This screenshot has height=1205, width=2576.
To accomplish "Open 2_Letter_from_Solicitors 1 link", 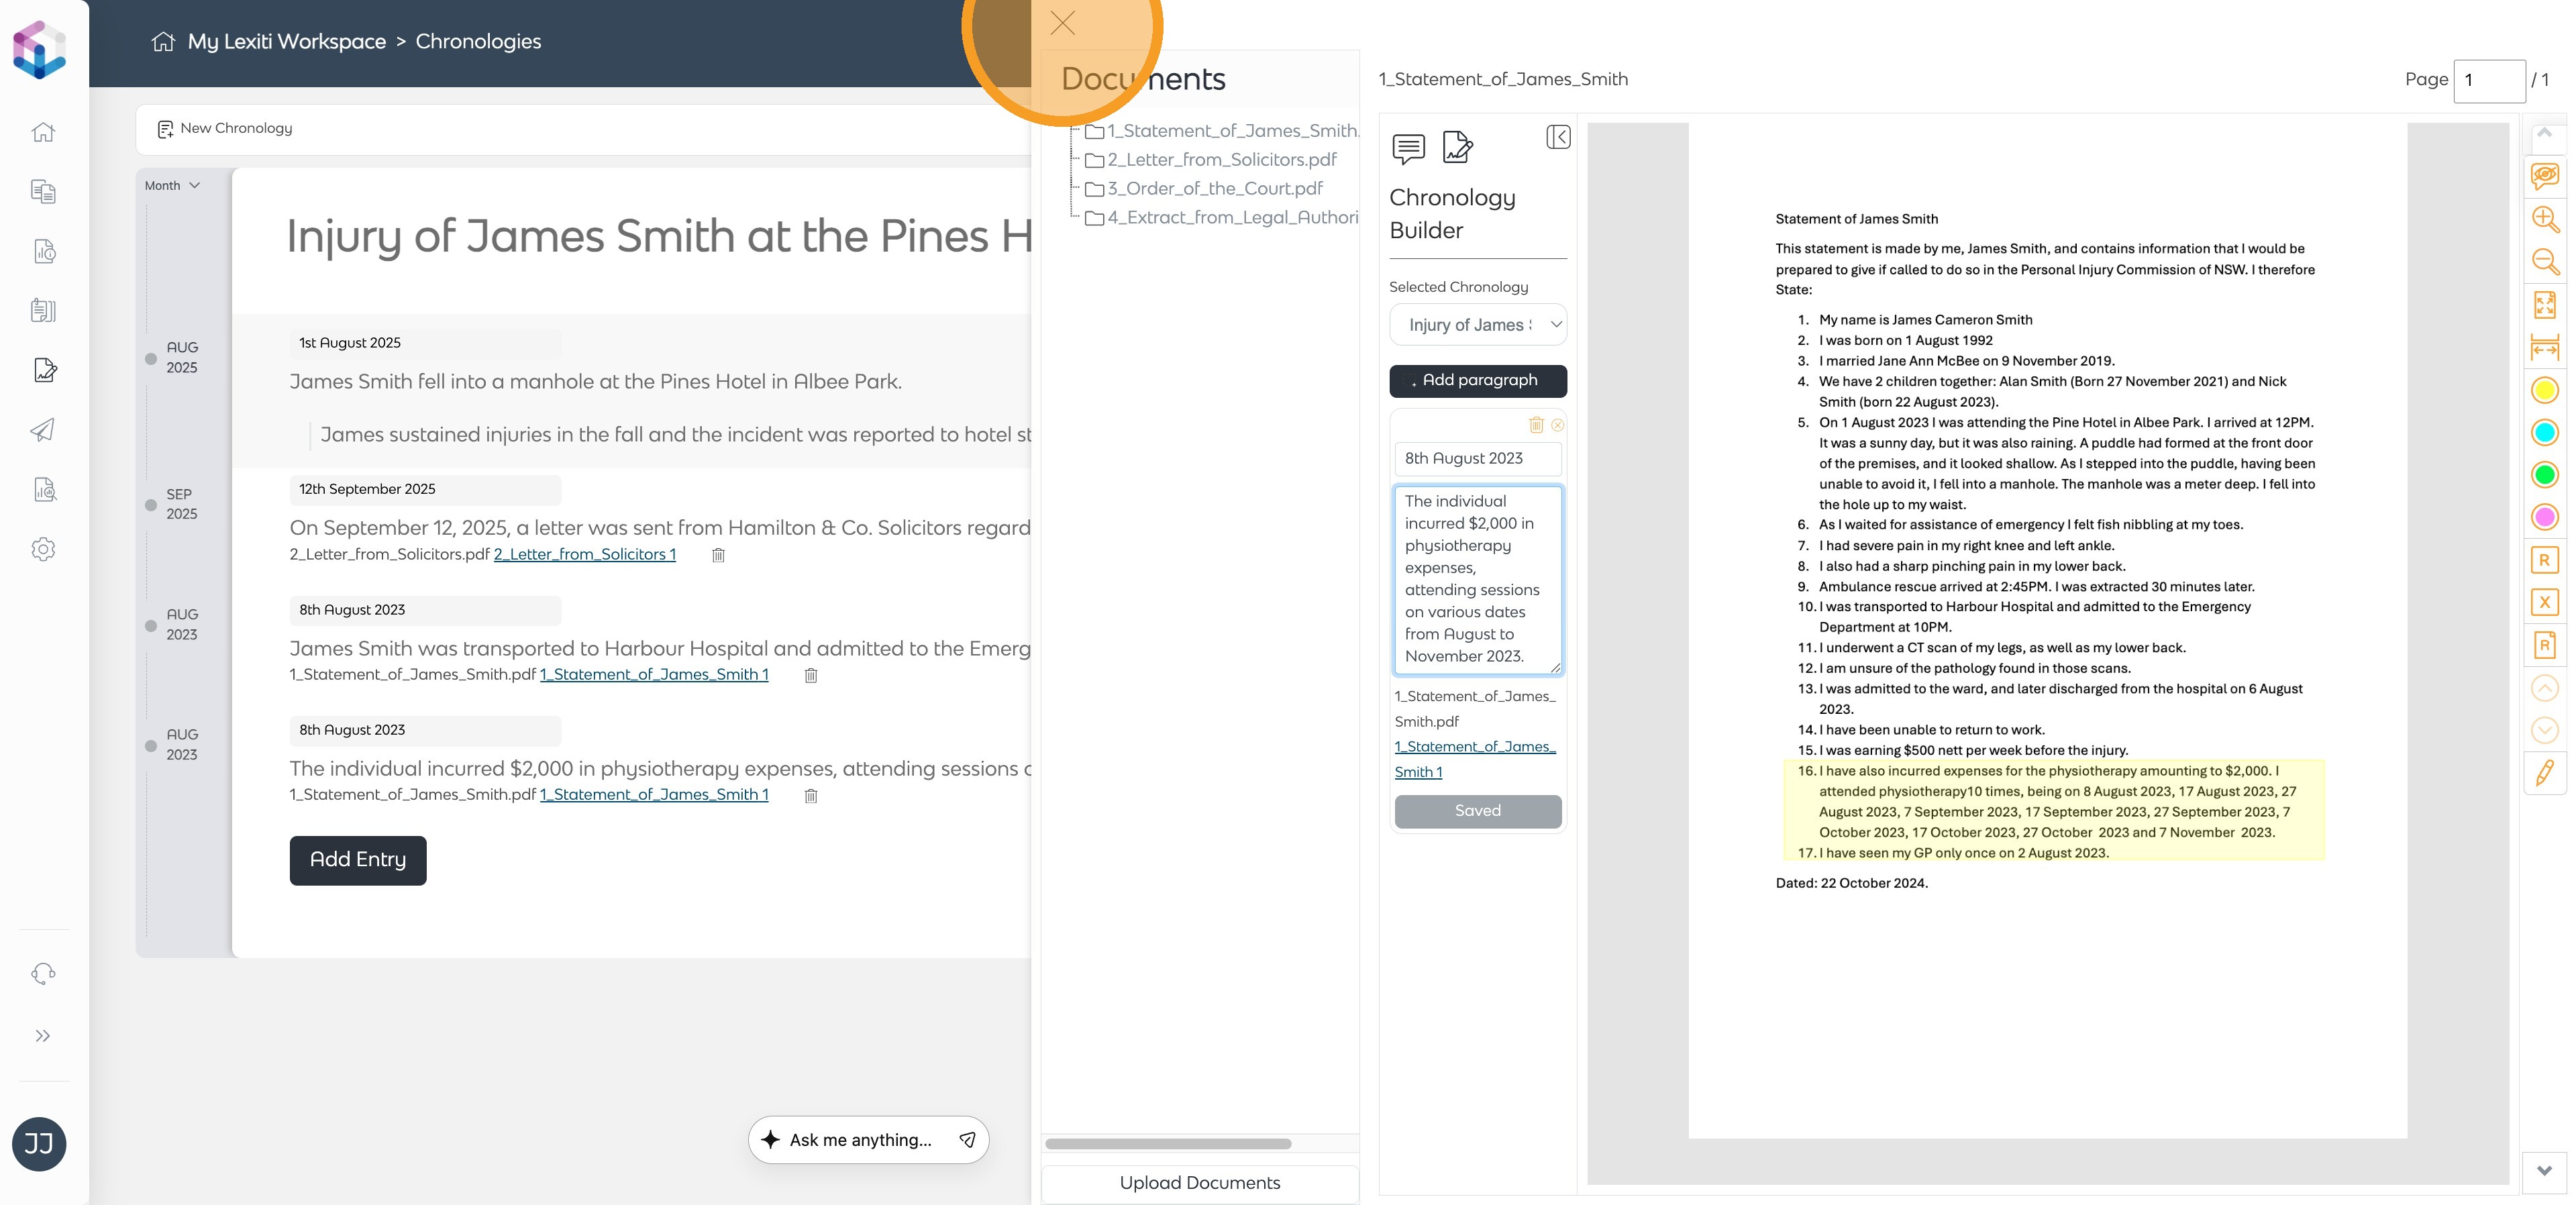I will tap(584, 554).
